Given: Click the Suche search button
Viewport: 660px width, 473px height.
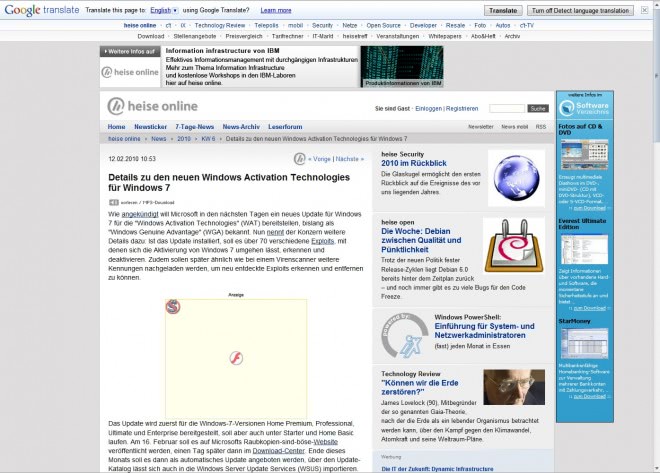Looking at the screenshot, I should click(x=538, y=108).
